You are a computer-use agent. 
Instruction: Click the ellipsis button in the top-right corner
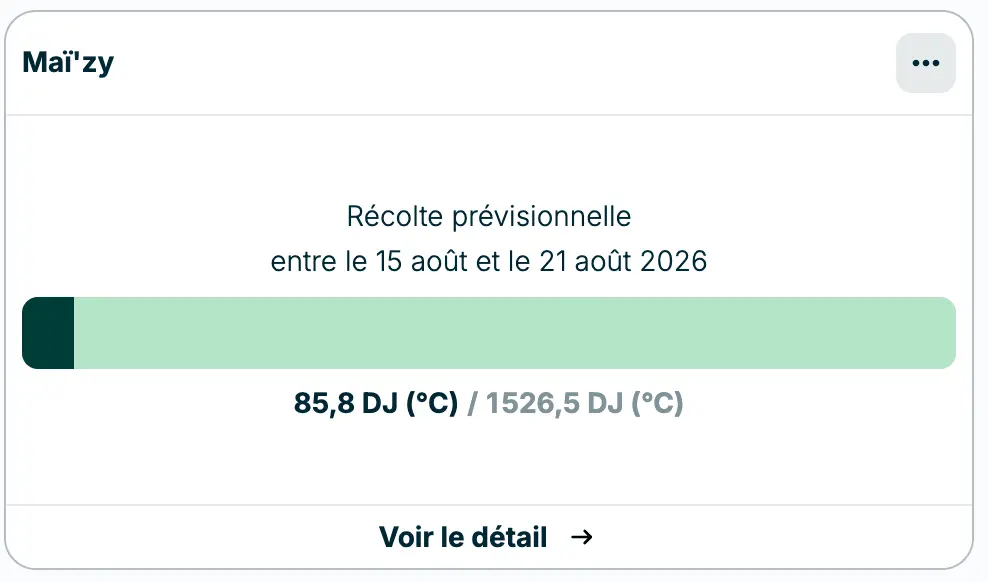click(x=925, y=62)
